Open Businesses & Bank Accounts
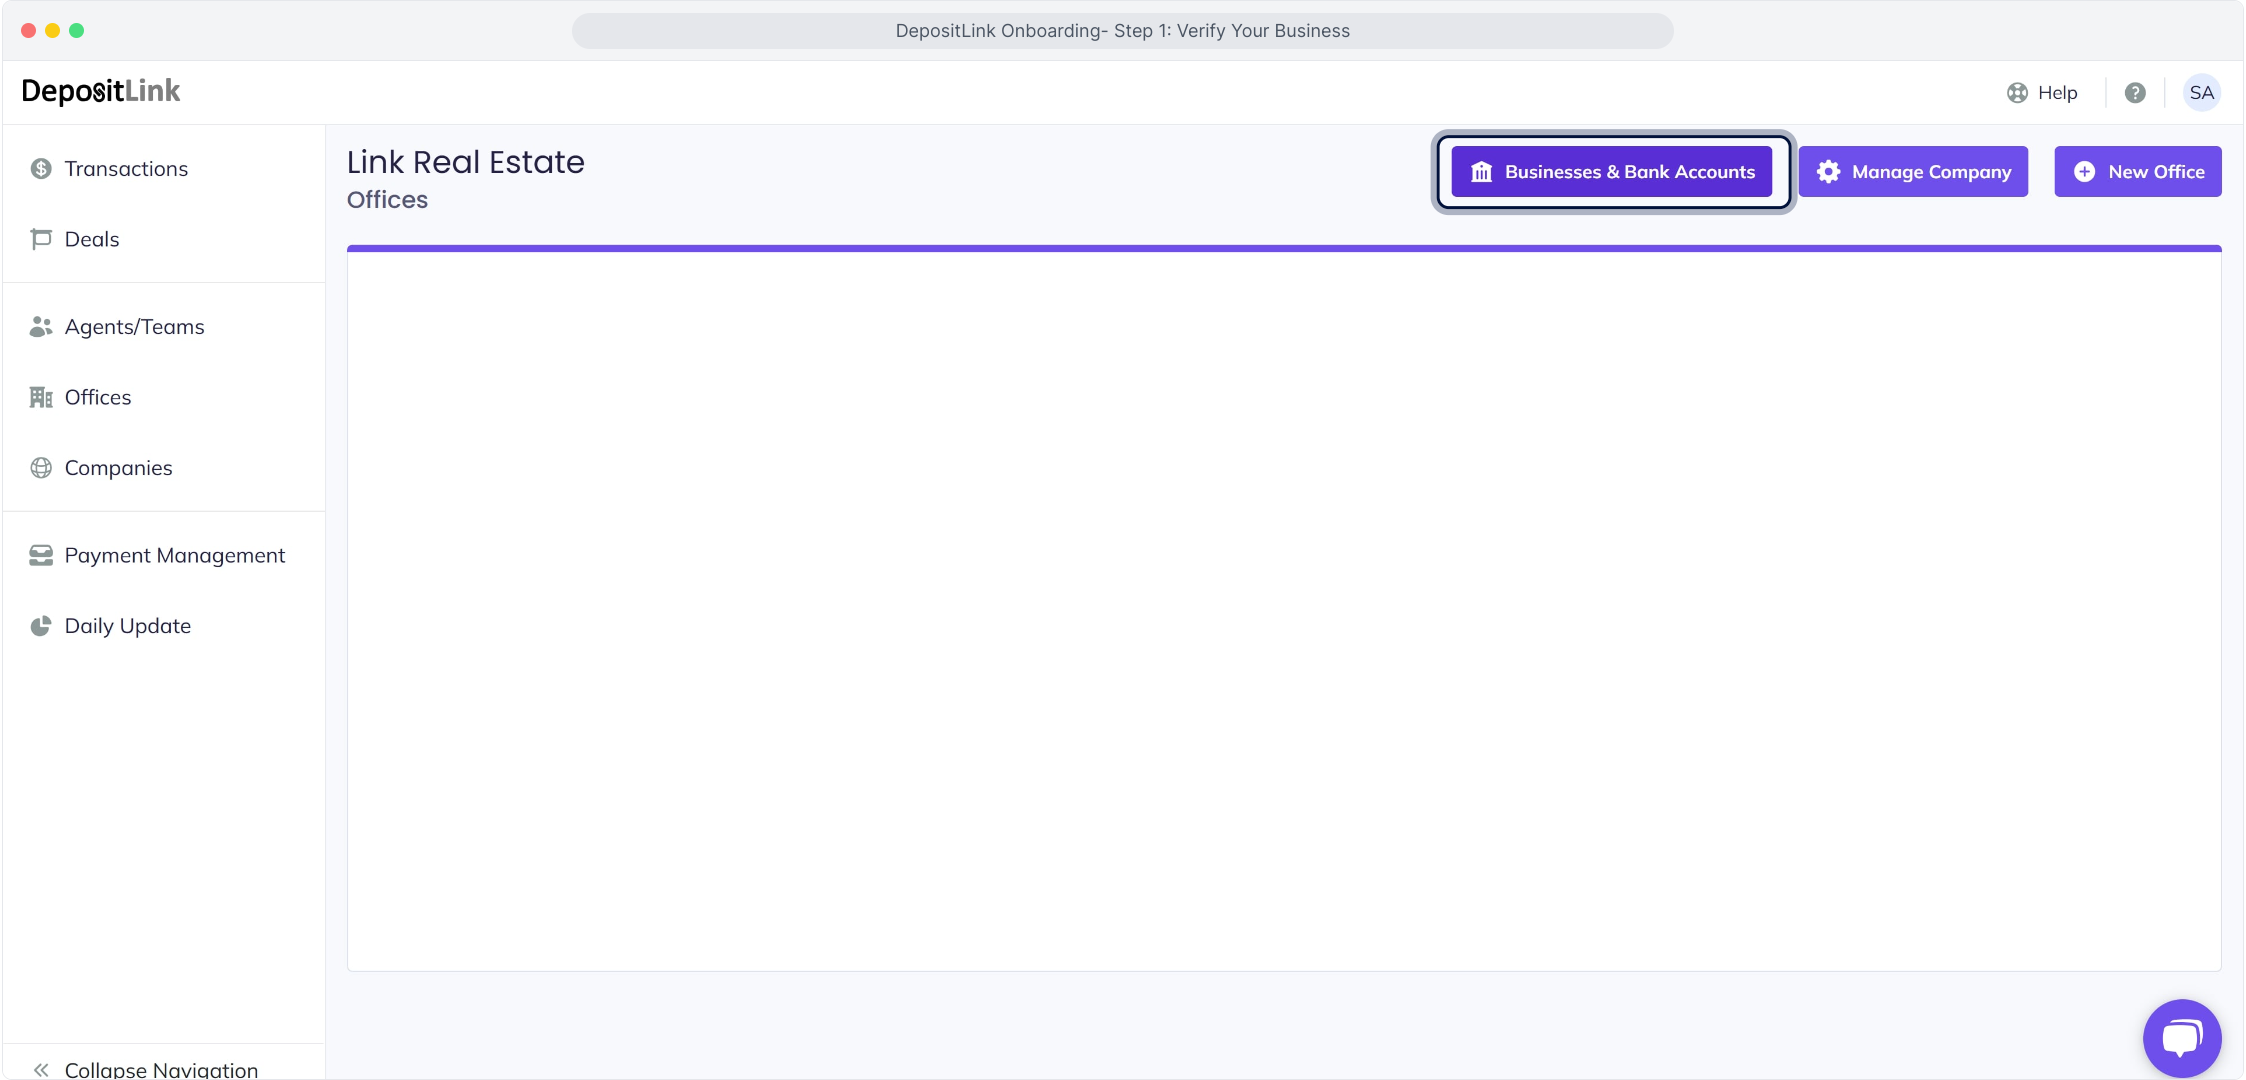Image resolution: width=2246 pixels, height=1080 pixels. tap(1612, 172)
